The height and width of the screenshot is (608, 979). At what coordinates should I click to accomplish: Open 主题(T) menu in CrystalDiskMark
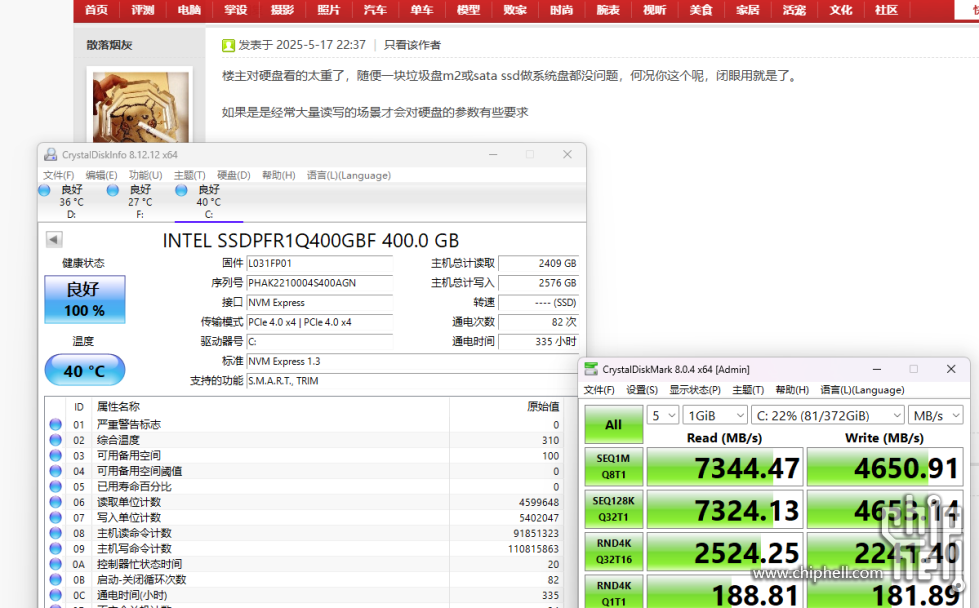point(748,390)
